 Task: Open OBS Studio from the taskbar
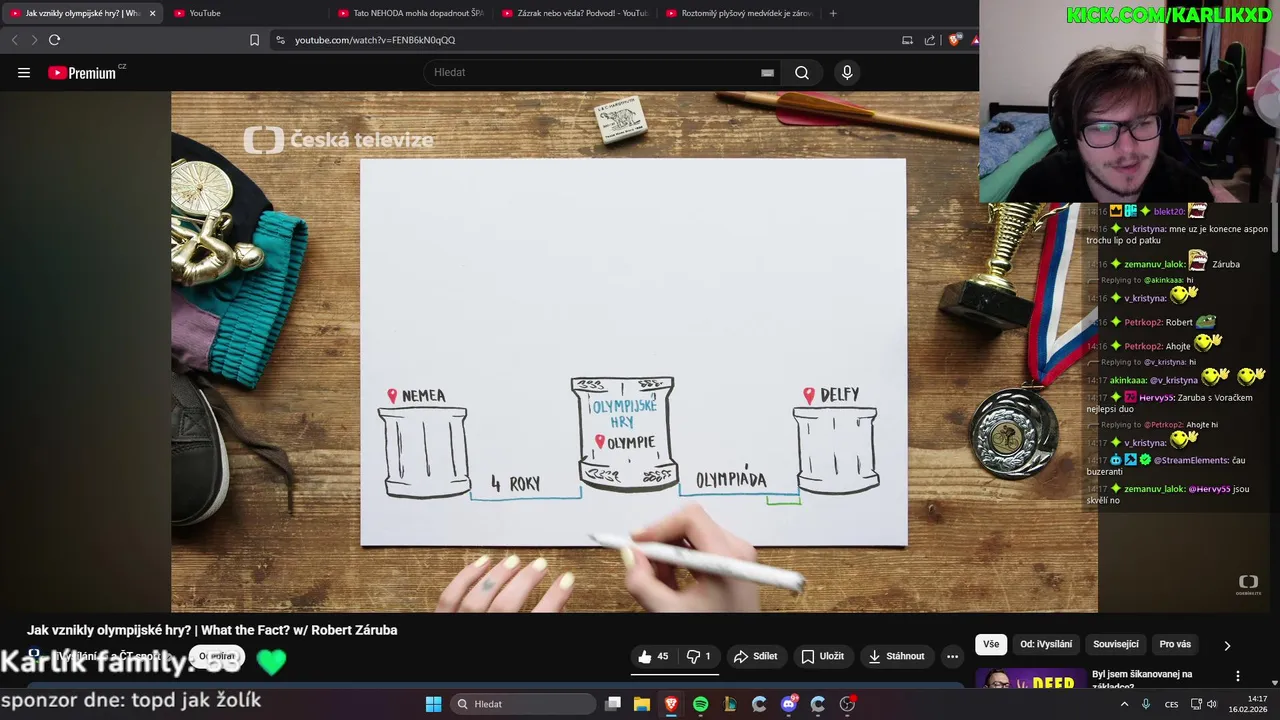[x=847, y=704]
